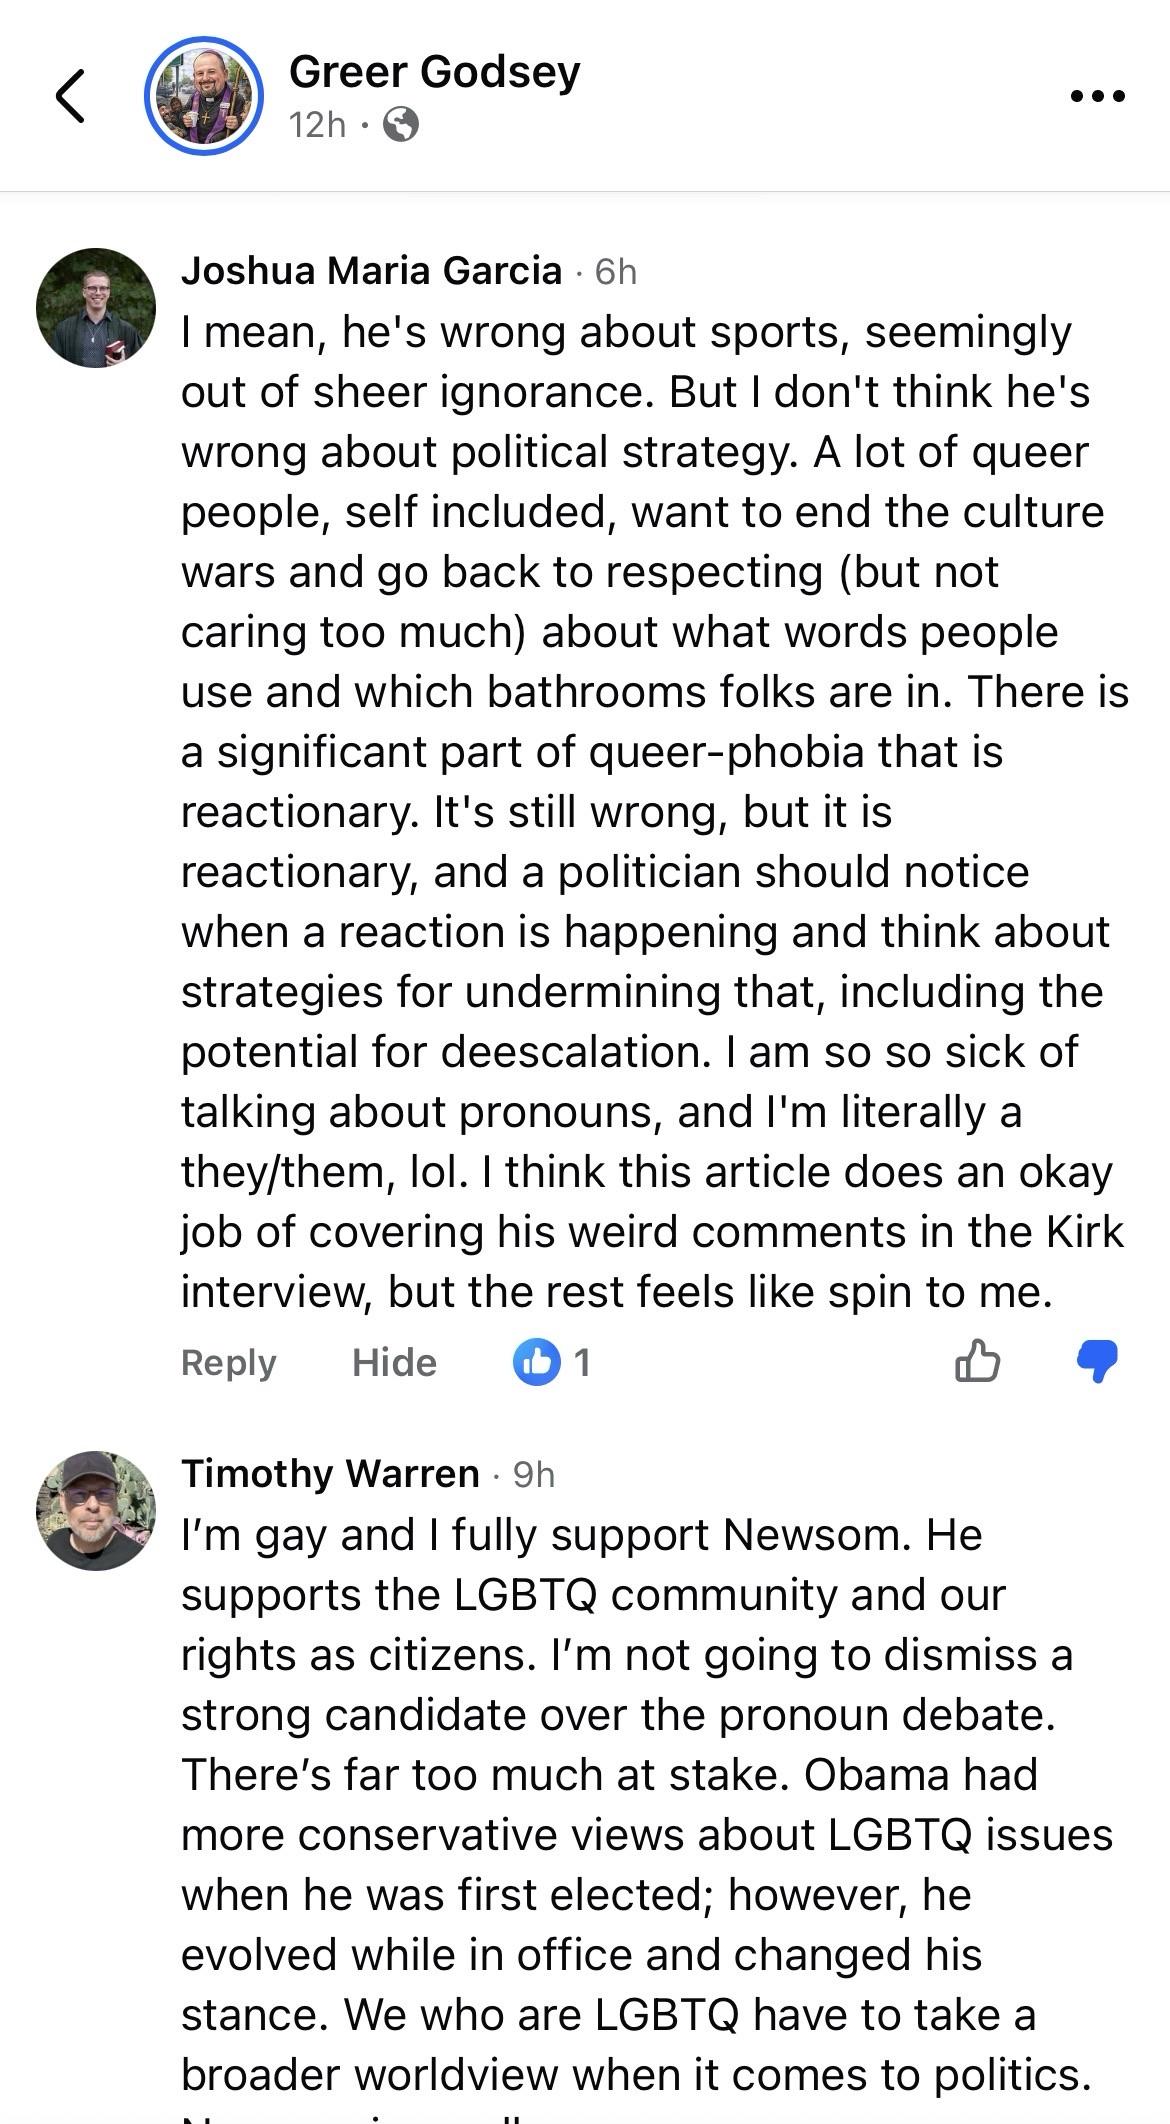The width and height of the screenshot is (1170, 2124).
Task: Tap the Greer Godsey author name
Action: (434, 72)
